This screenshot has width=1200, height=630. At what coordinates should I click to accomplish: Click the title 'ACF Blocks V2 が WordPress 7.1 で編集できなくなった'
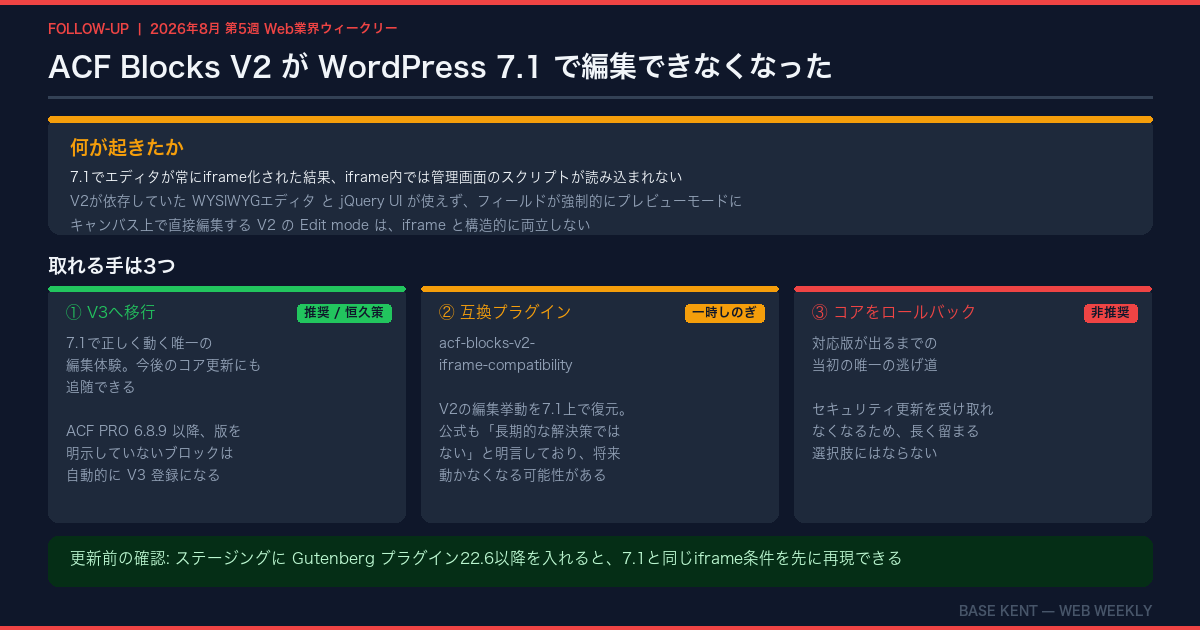(x=440, y=67)
